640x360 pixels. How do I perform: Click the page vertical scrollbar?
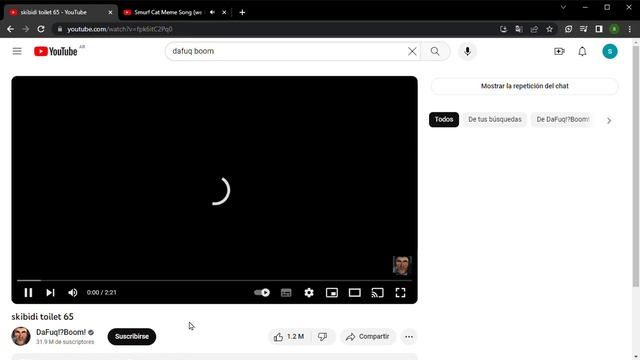coord(636,167)
